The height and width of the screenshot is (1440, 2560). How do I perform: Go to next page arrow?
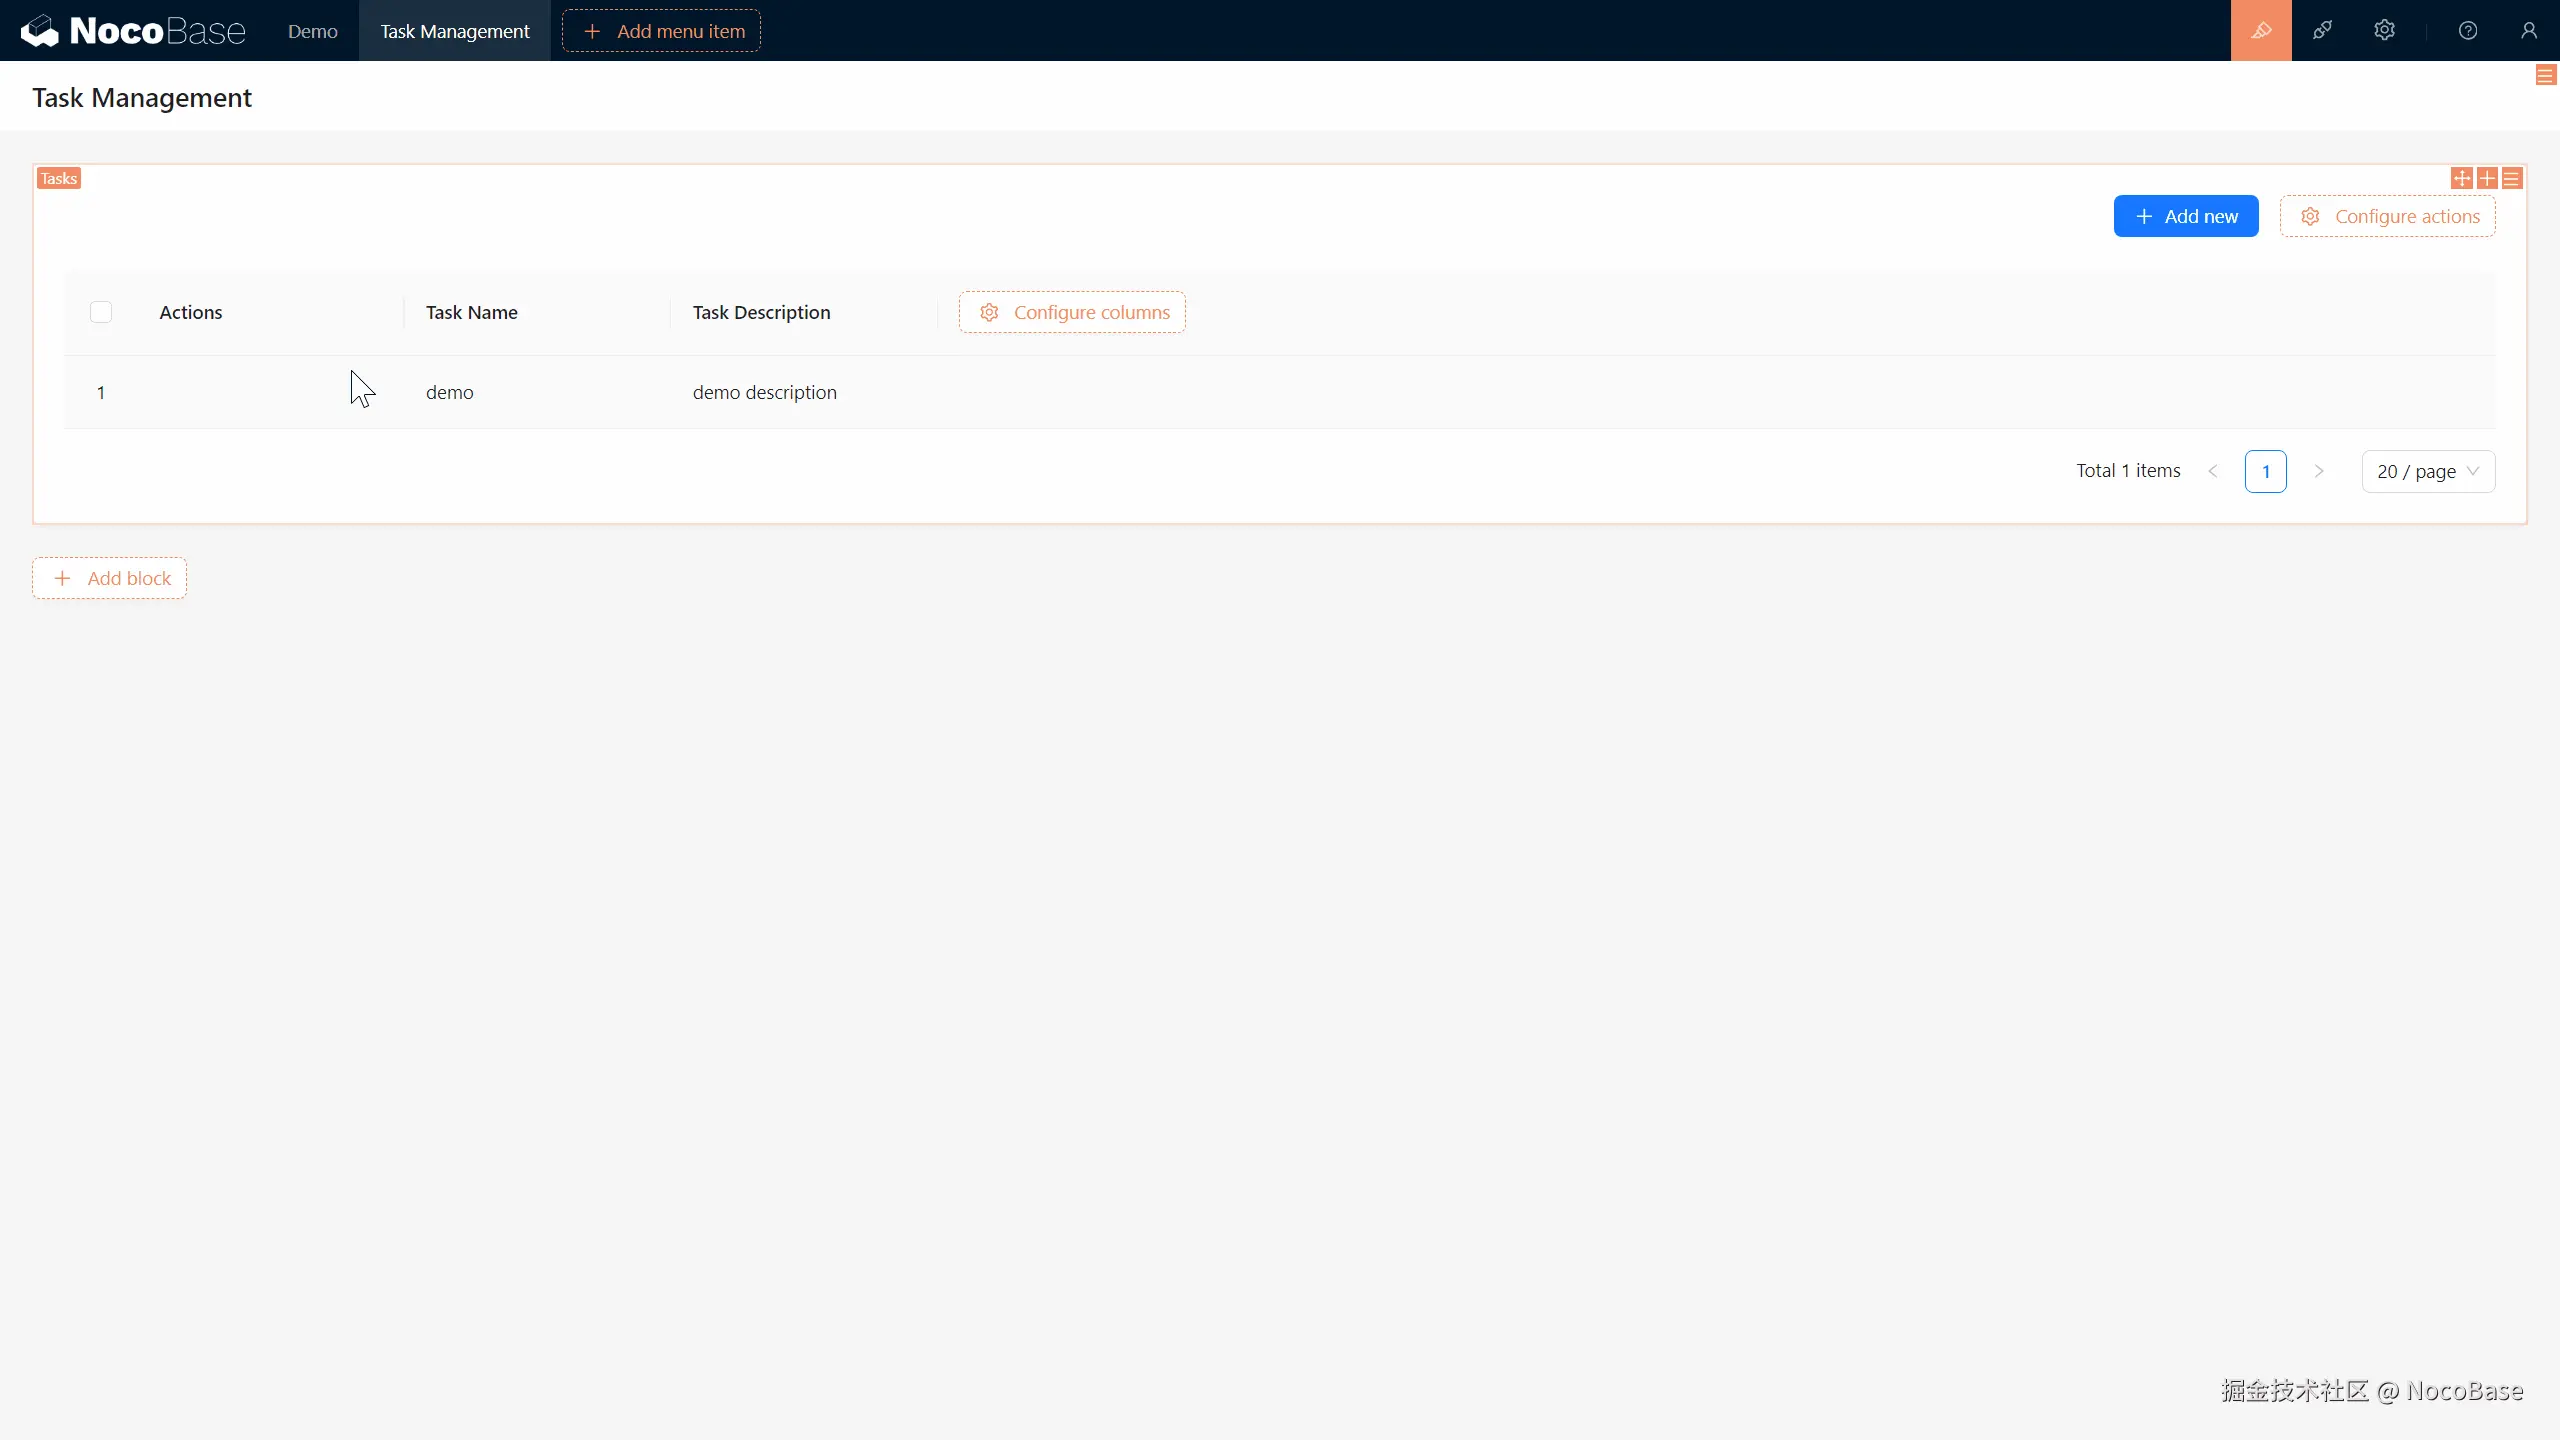tap(2319, 471)
